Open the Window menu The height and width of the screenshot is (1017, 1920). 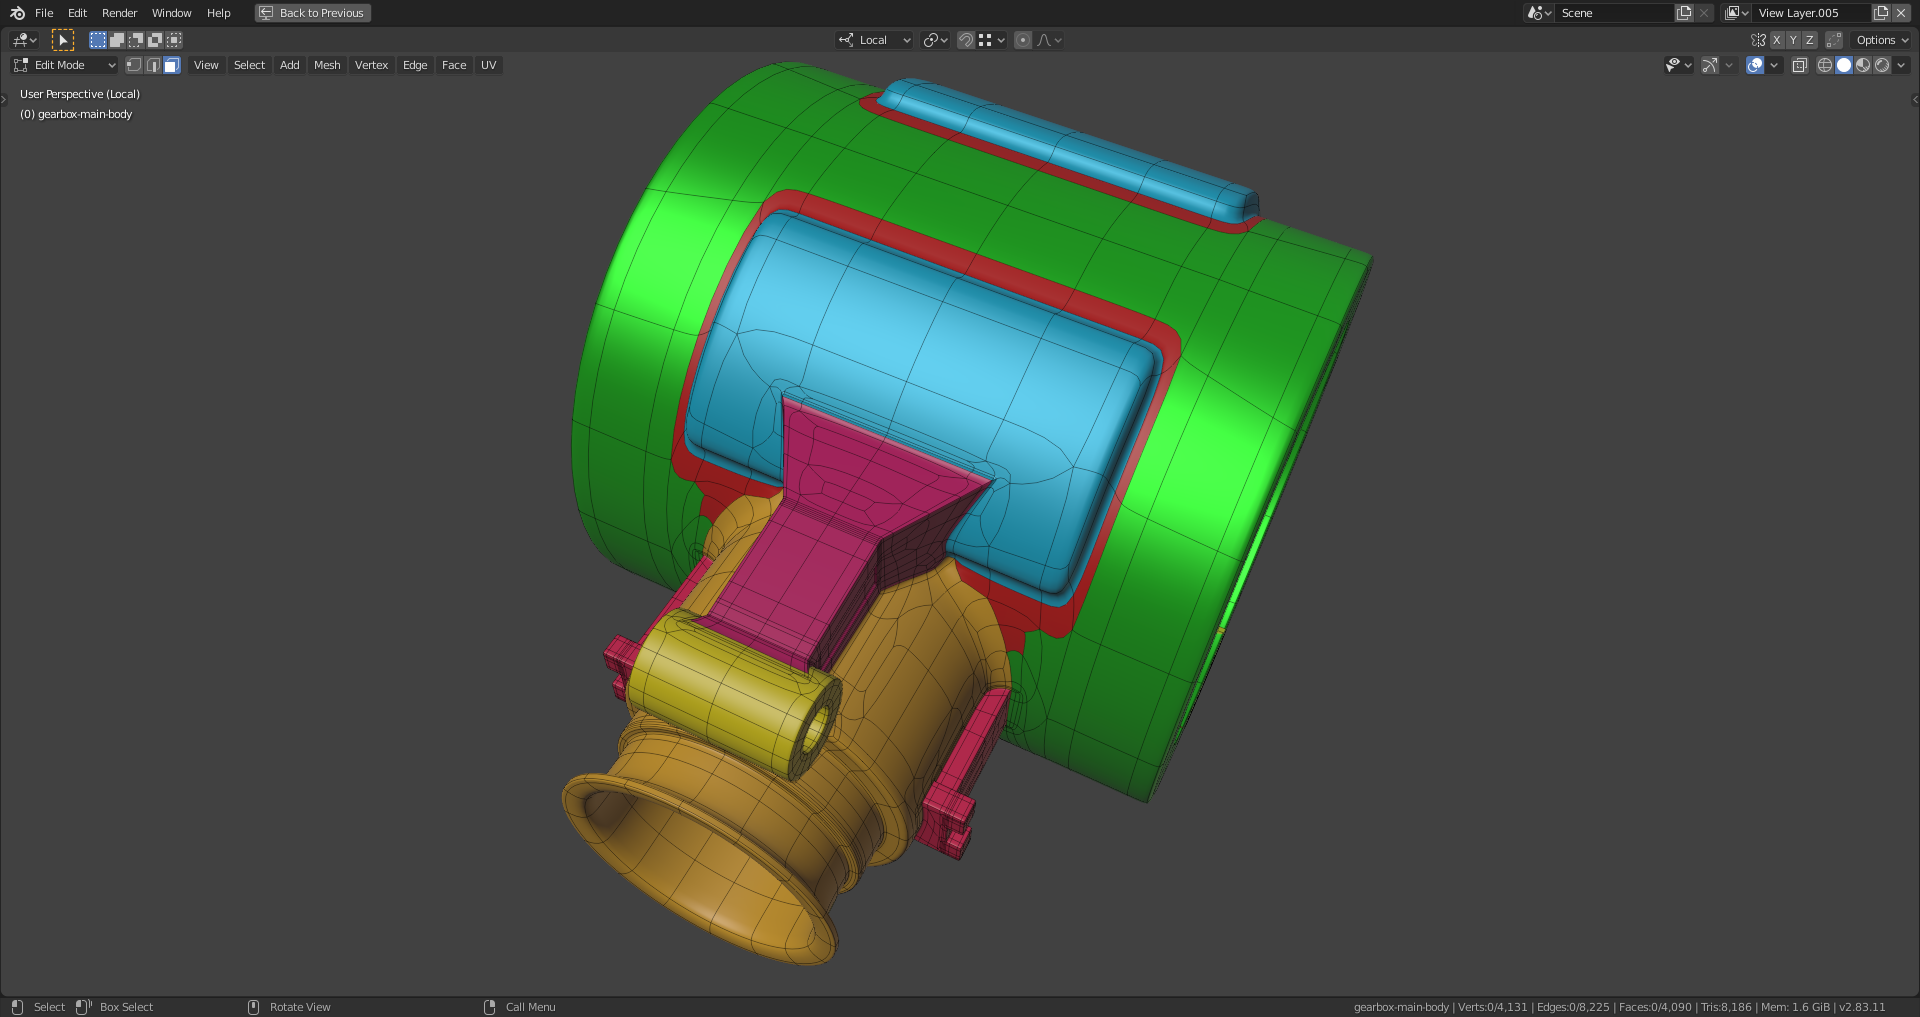pyautogui.click(x=171, y=13)
